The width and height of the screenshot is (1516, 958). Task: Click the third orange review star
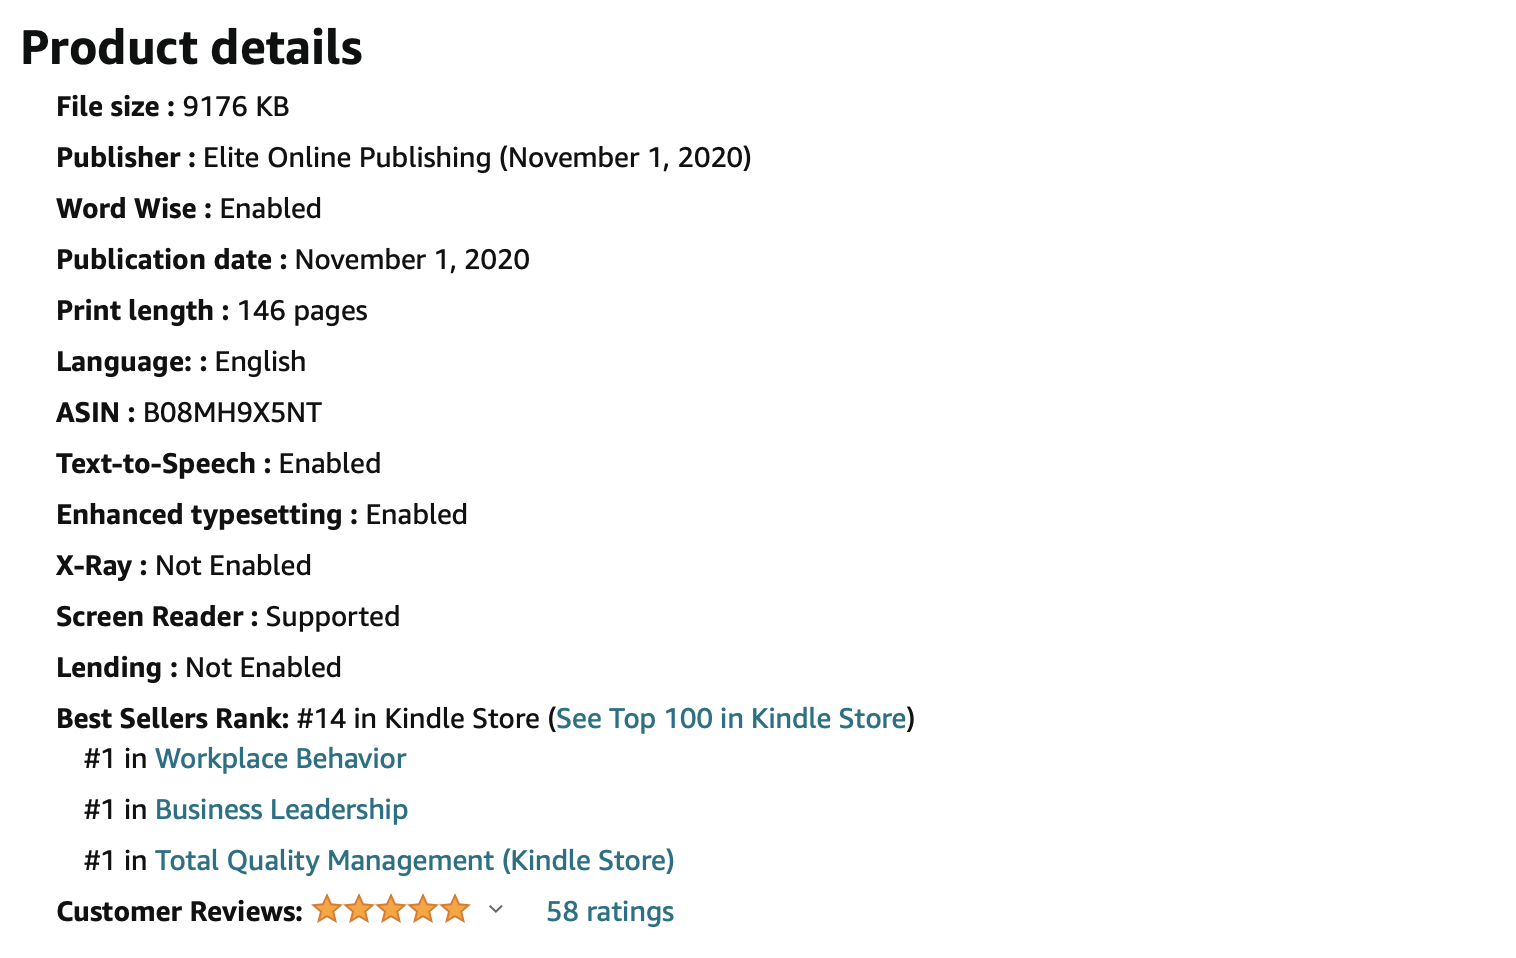pos(390,909)
